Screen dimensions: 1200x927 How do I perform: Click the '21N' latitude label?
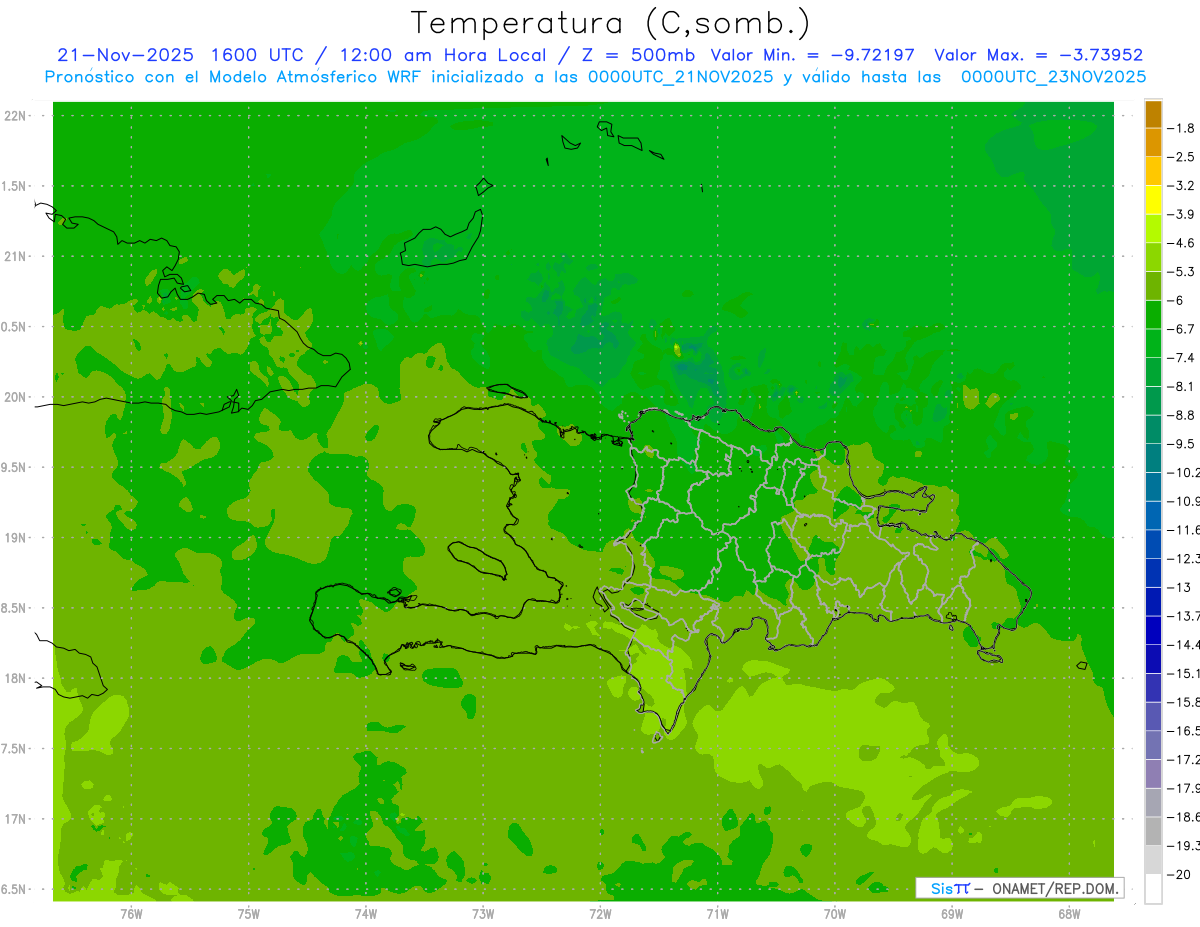tap(17, 257)
